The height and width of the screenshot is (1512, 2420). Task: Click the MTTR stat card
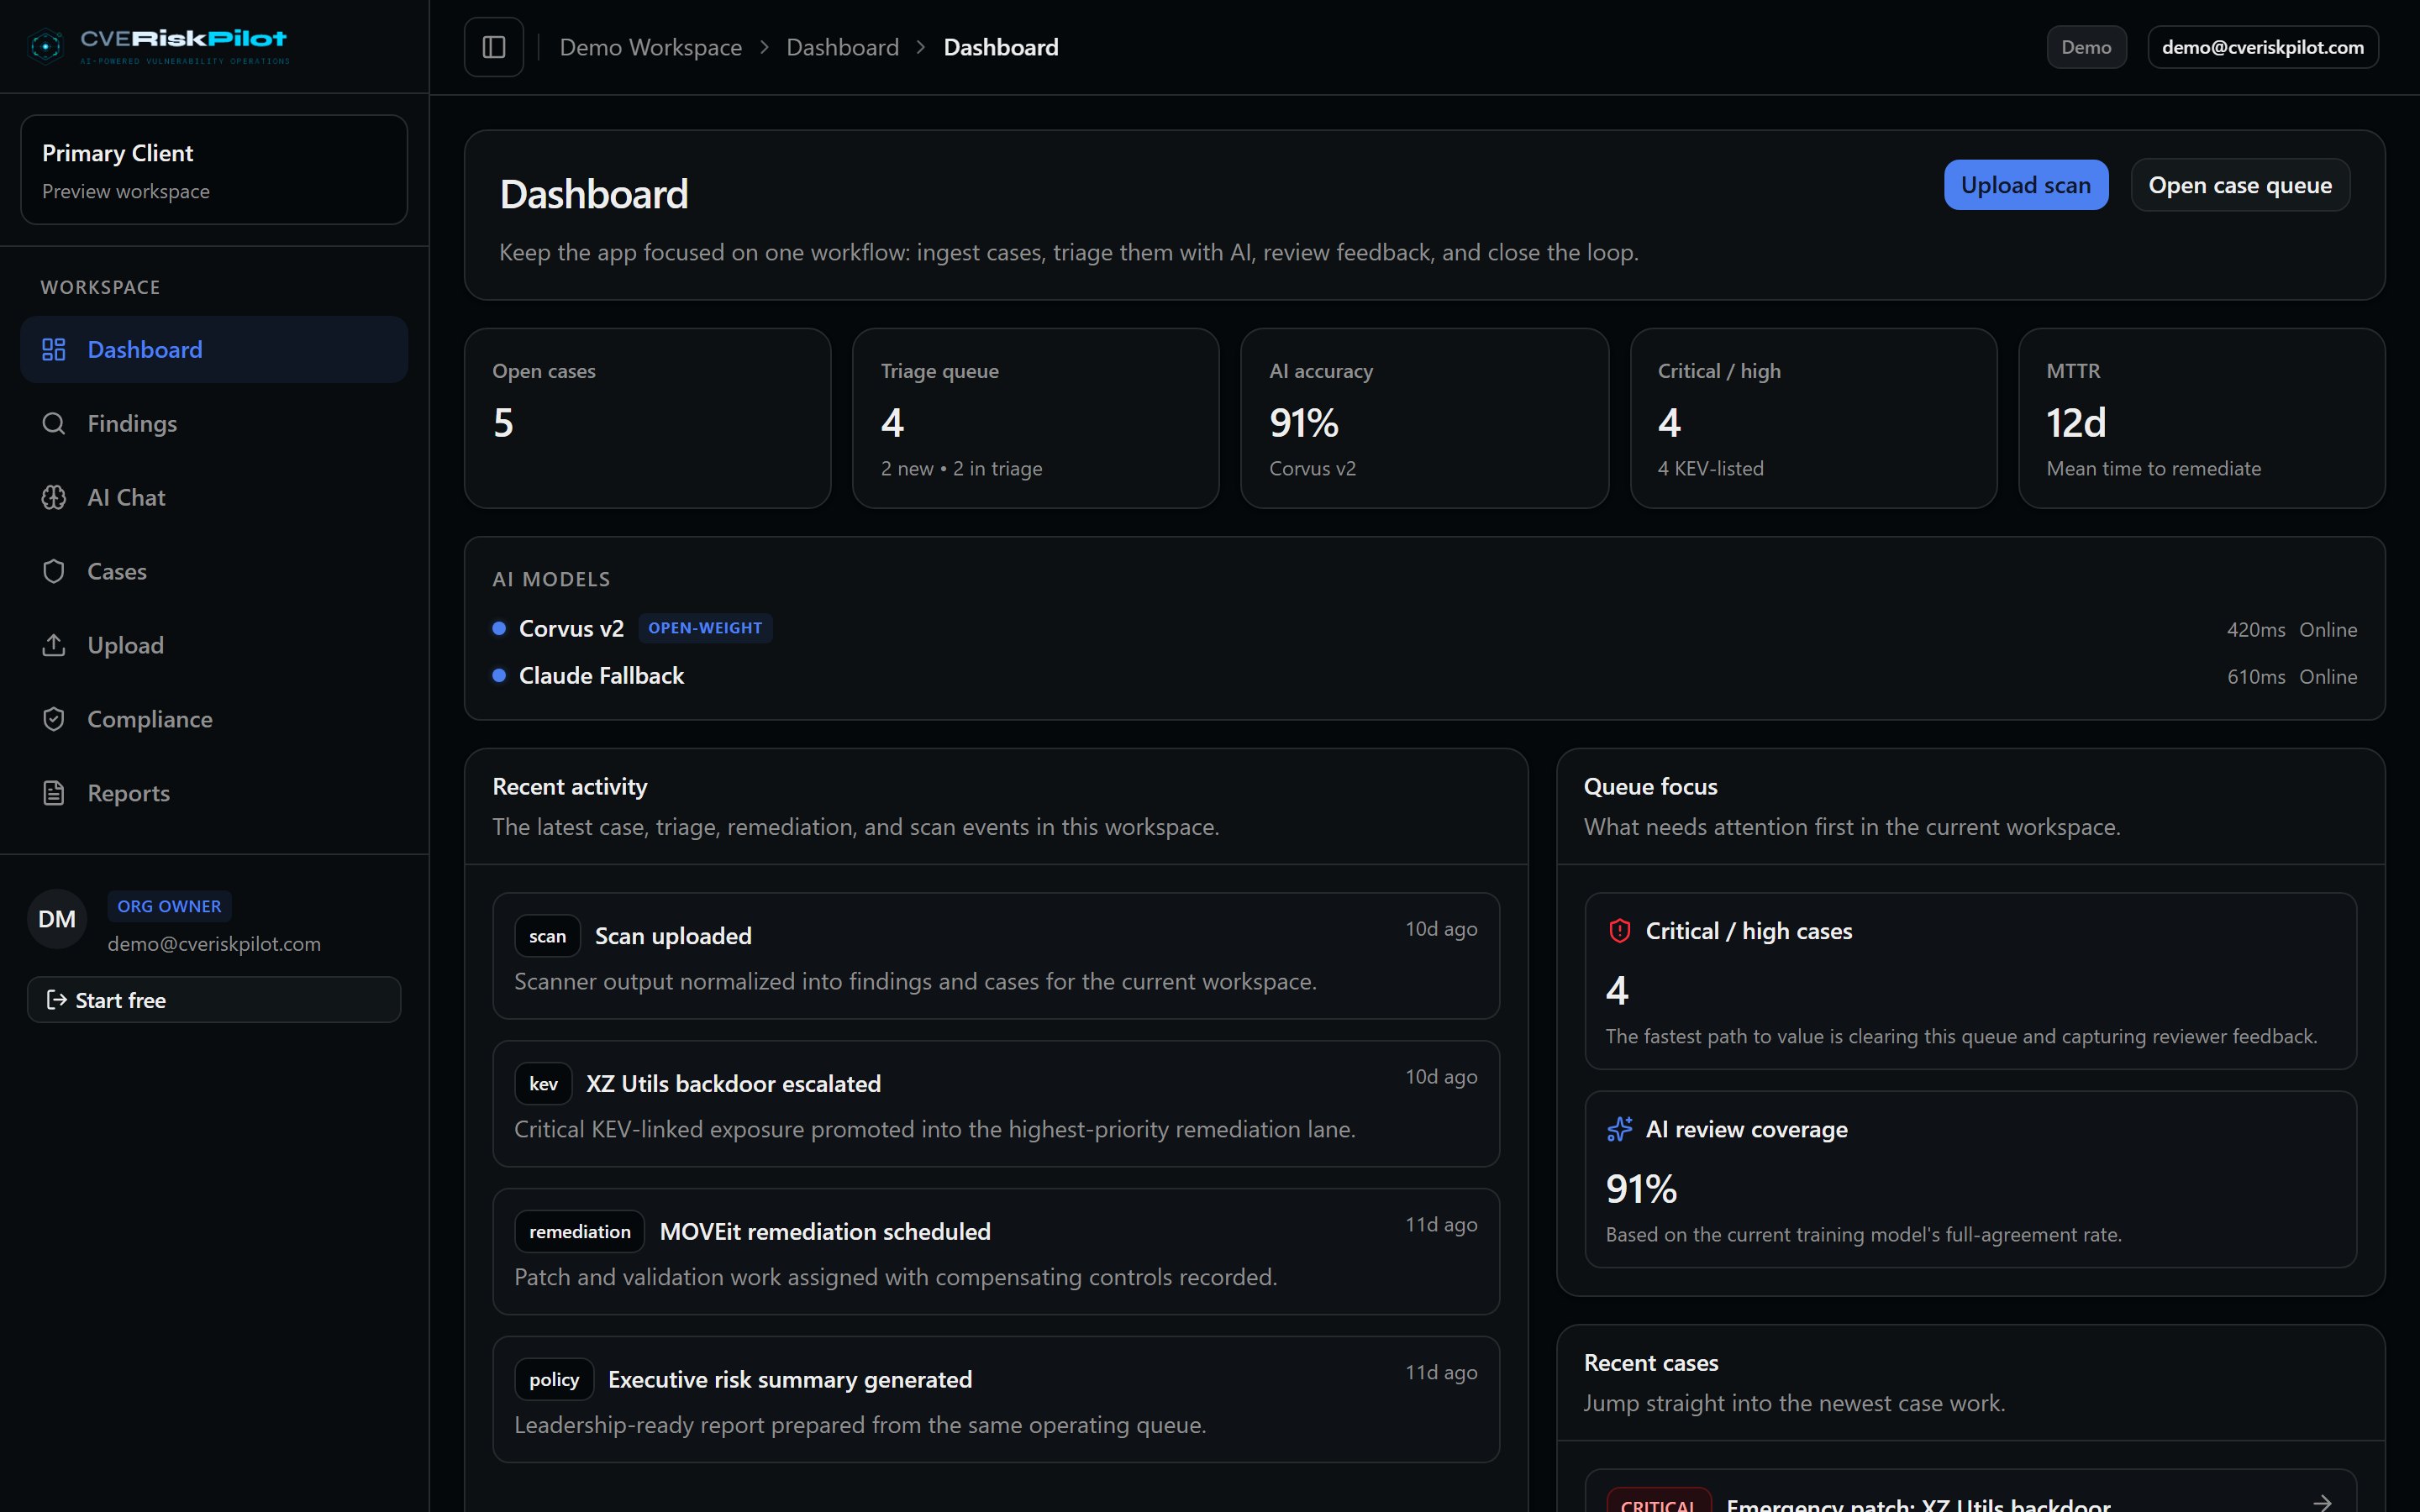[2202, 418]
